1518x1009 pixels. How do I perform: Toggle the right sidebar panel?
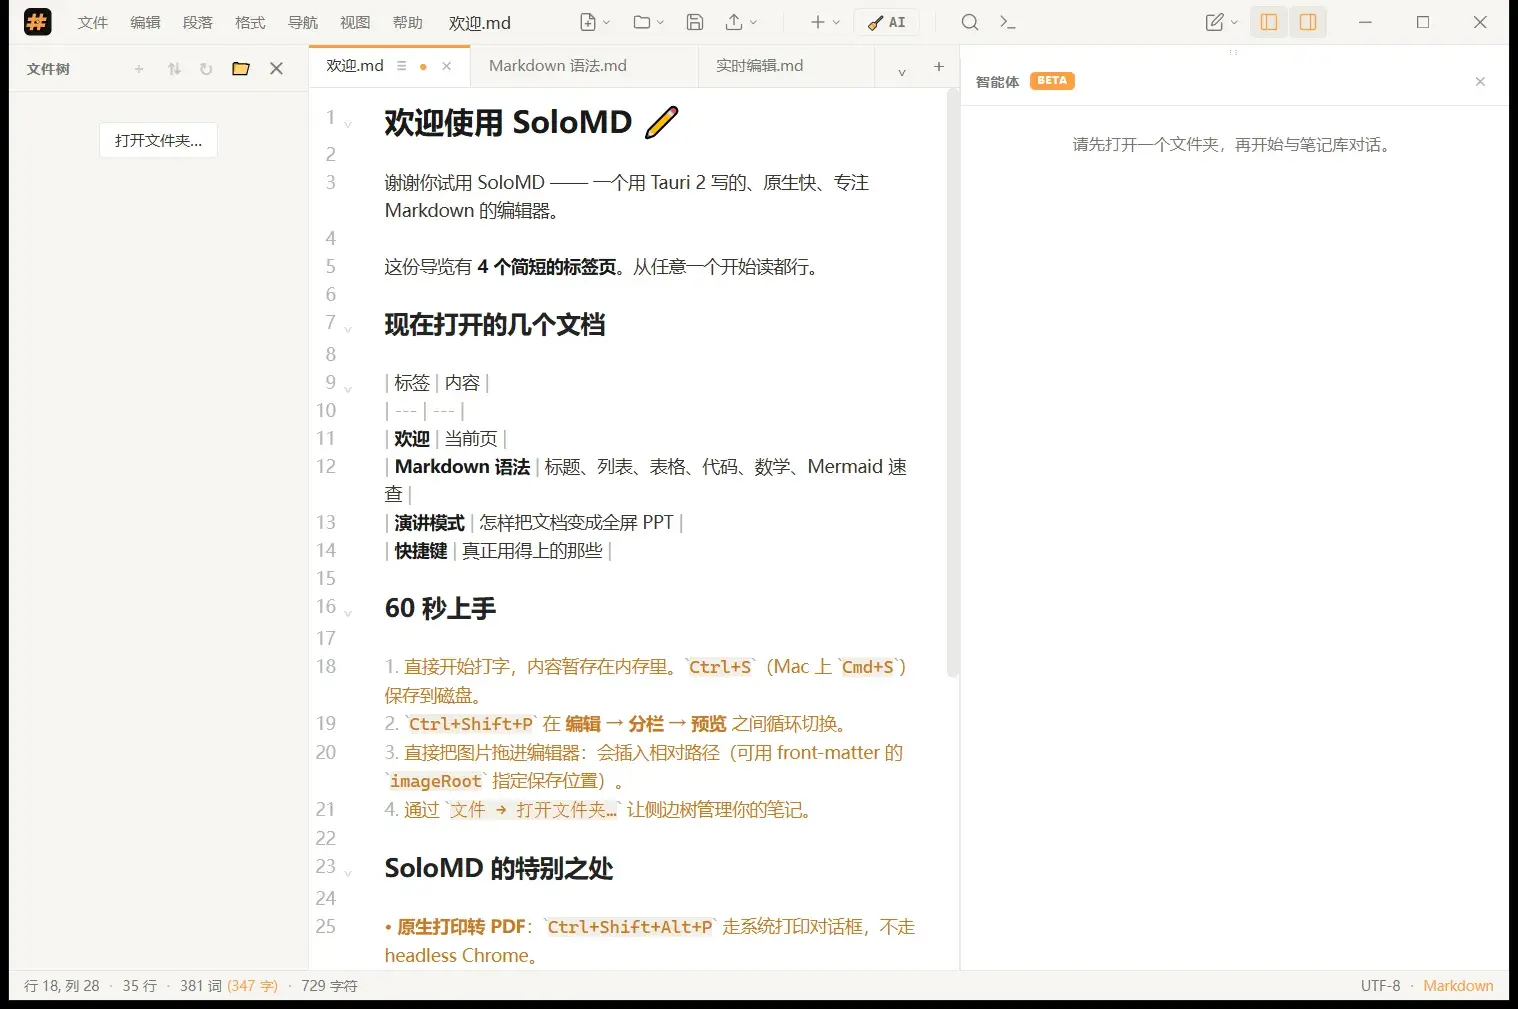(1308, 22)
